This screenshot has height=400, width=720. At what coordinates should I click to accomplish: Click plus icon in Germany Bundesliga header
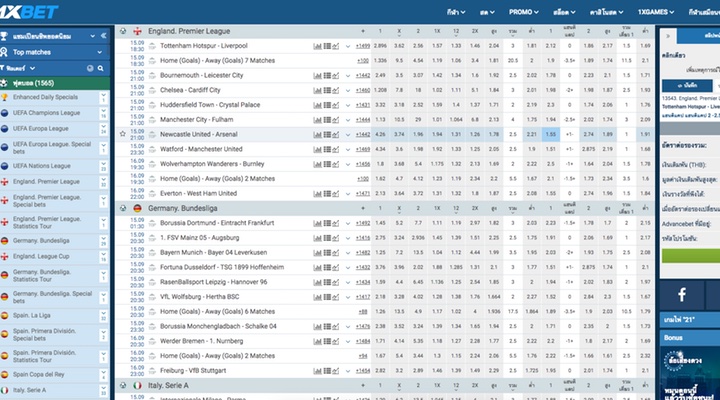click(363, 208)
